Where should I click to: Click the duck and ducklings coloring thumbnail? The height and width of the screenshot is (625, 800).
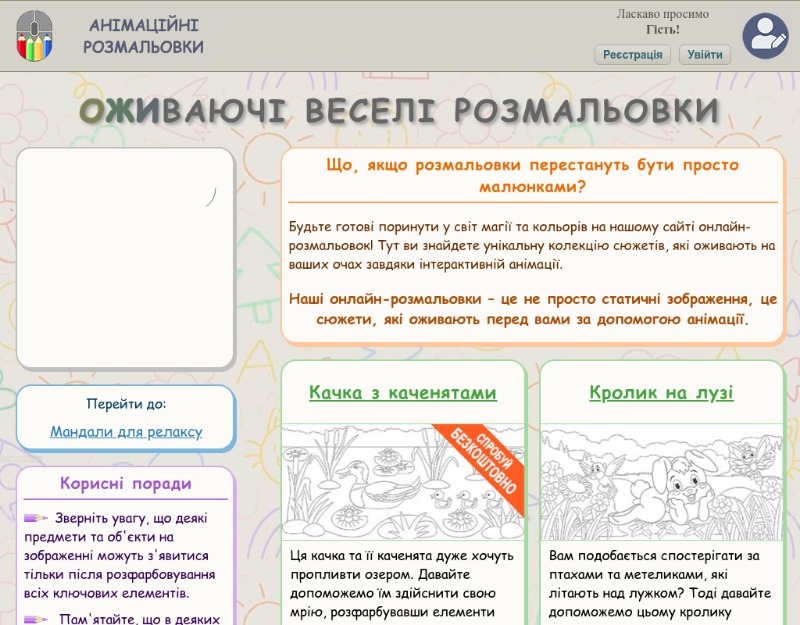pos(403,482)
